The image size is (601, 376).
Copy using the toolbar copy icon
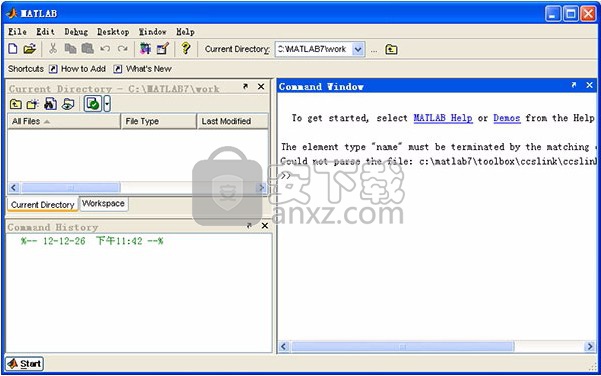70,49
